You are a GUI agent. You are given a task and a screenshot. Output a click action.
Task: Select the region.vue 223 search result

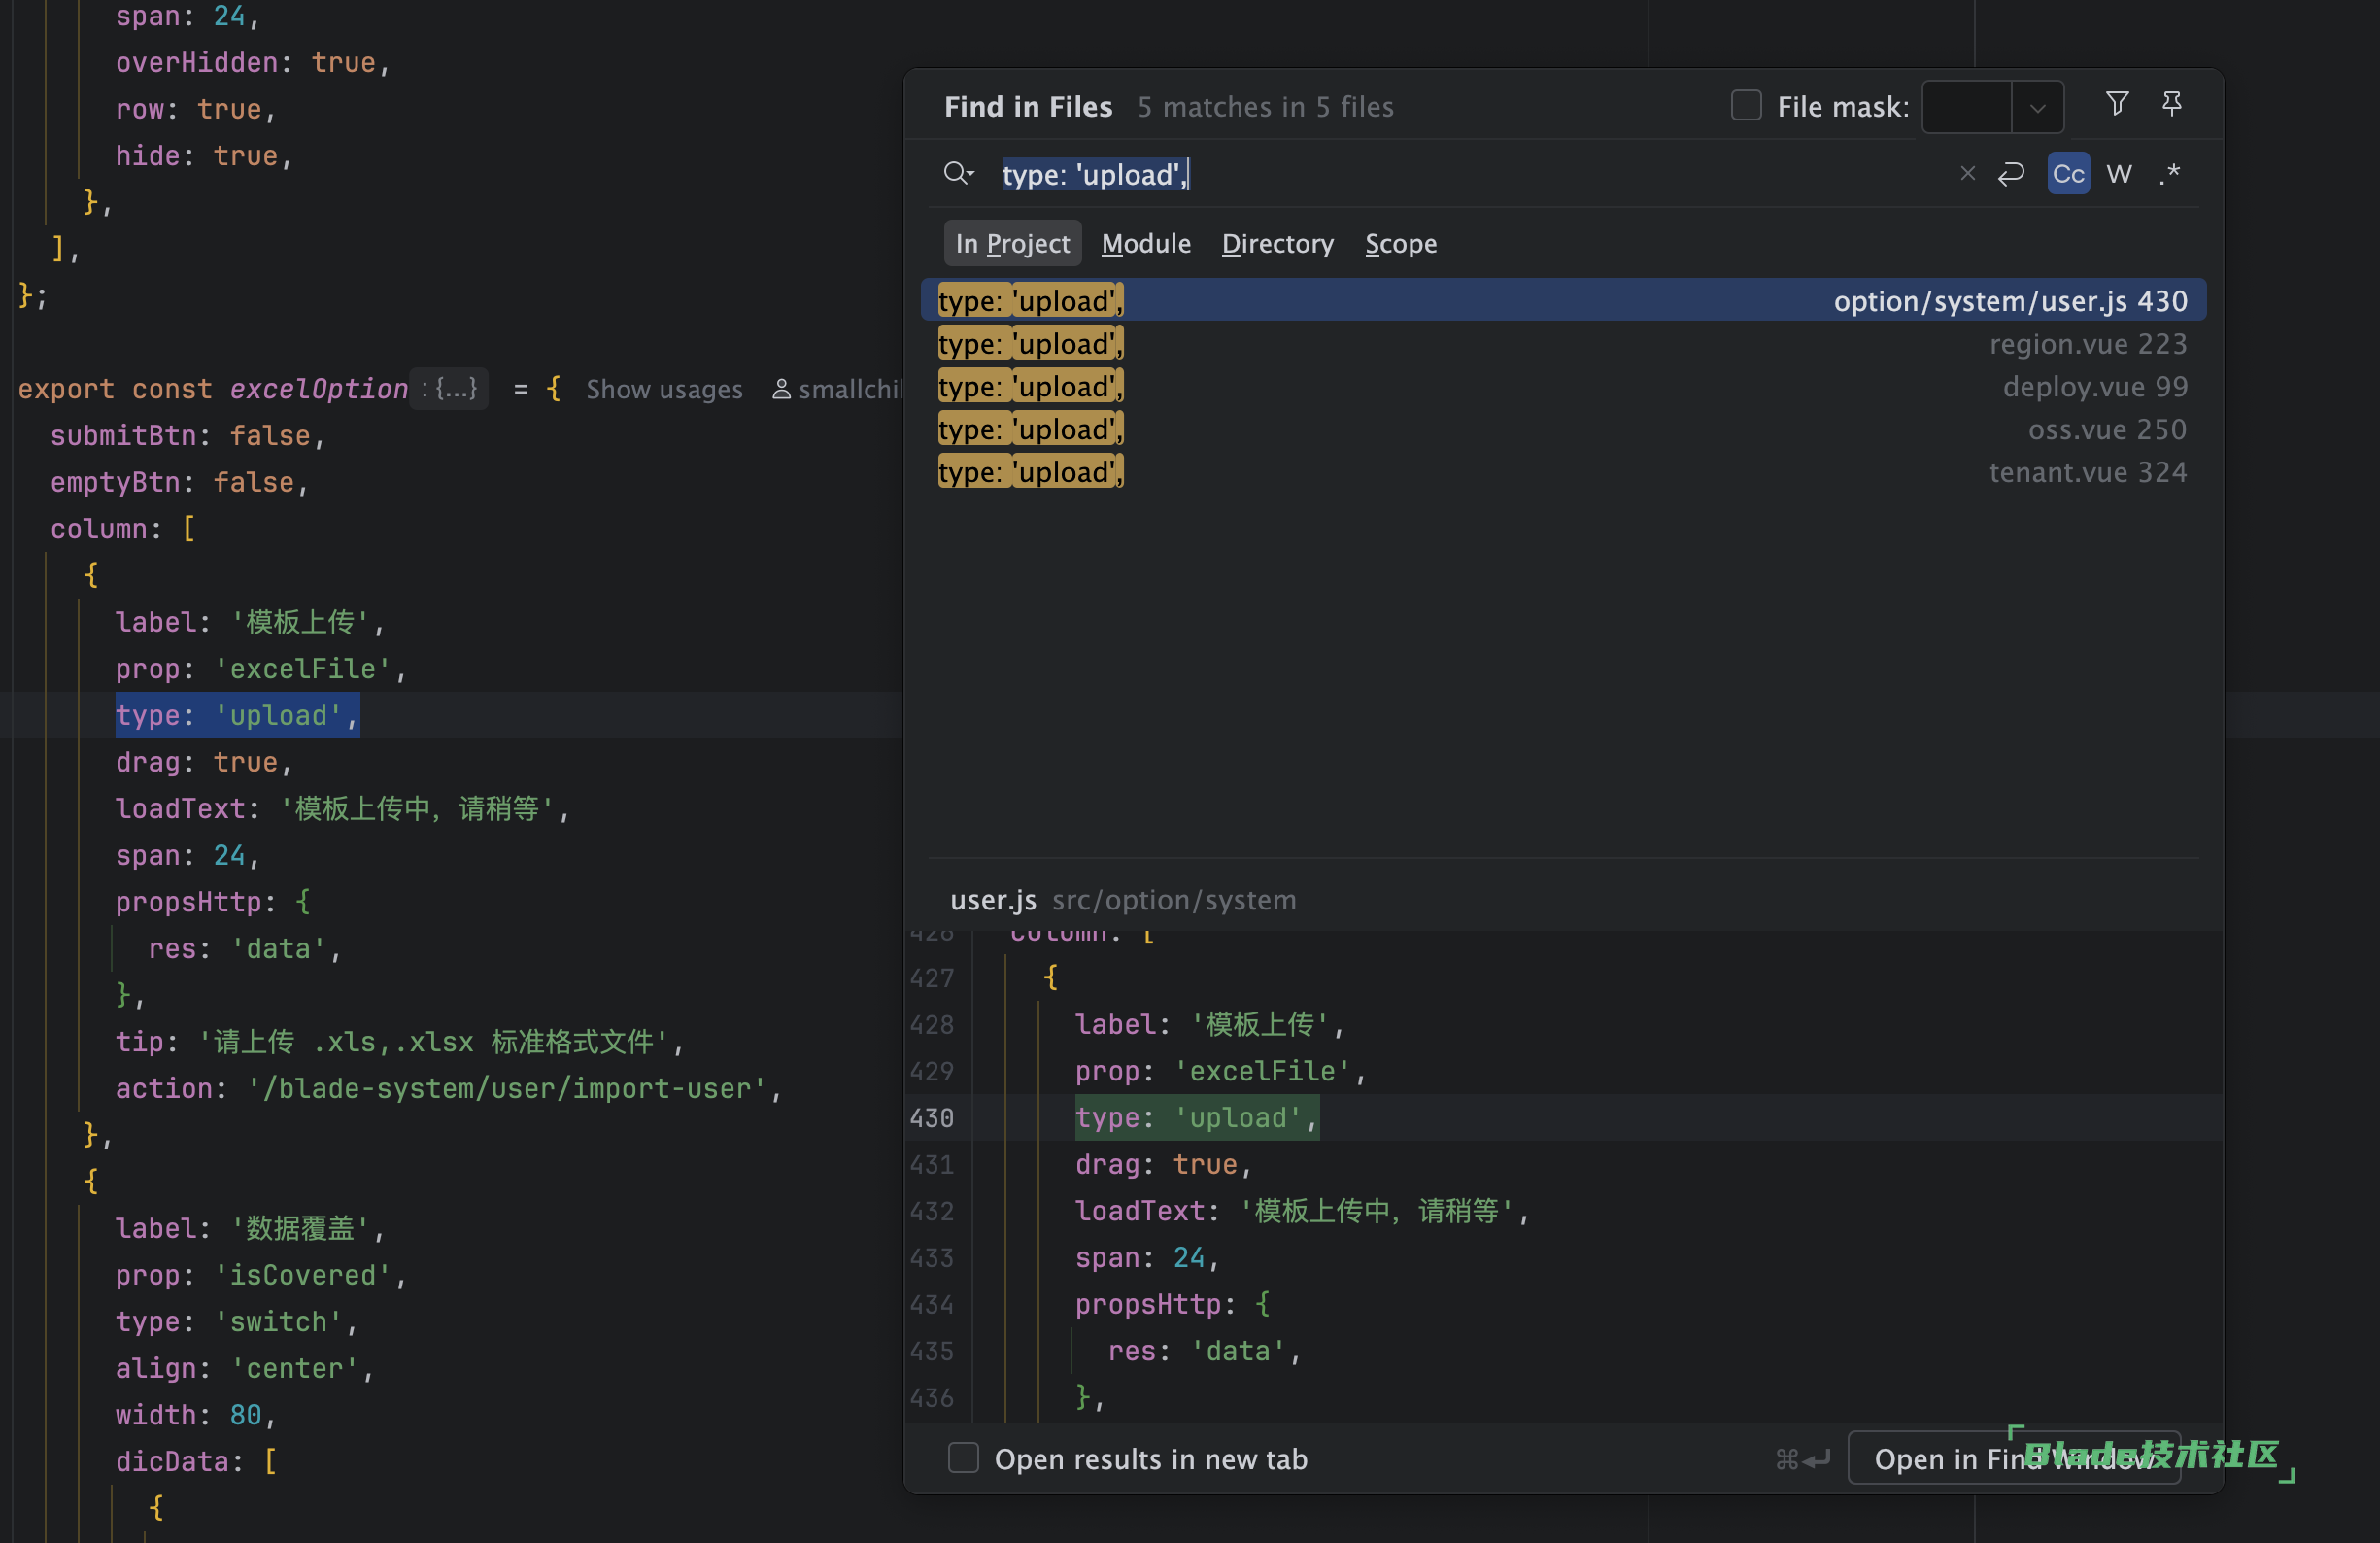[1562, 344]
